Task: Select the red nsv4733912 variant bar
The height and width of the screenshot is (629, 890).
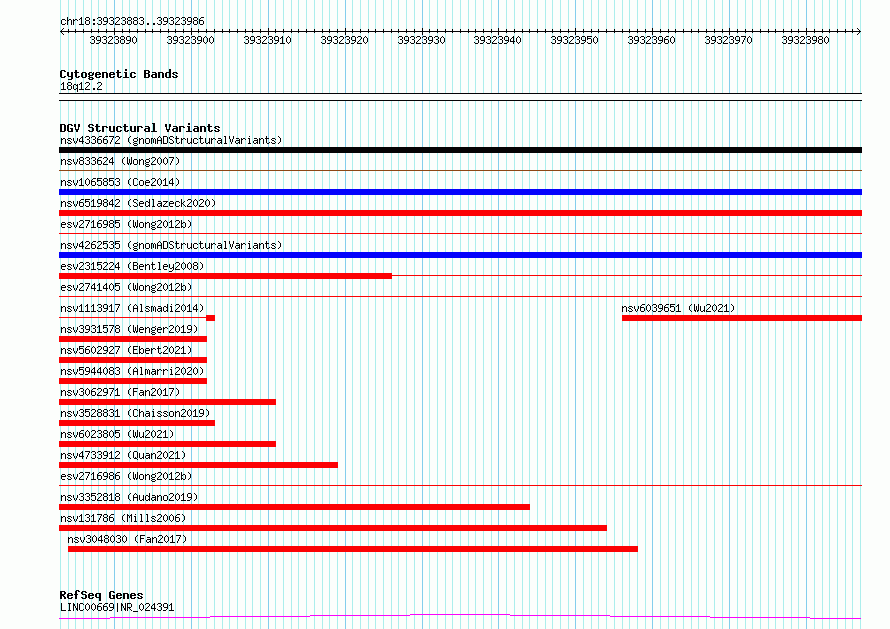Action: 199,465
